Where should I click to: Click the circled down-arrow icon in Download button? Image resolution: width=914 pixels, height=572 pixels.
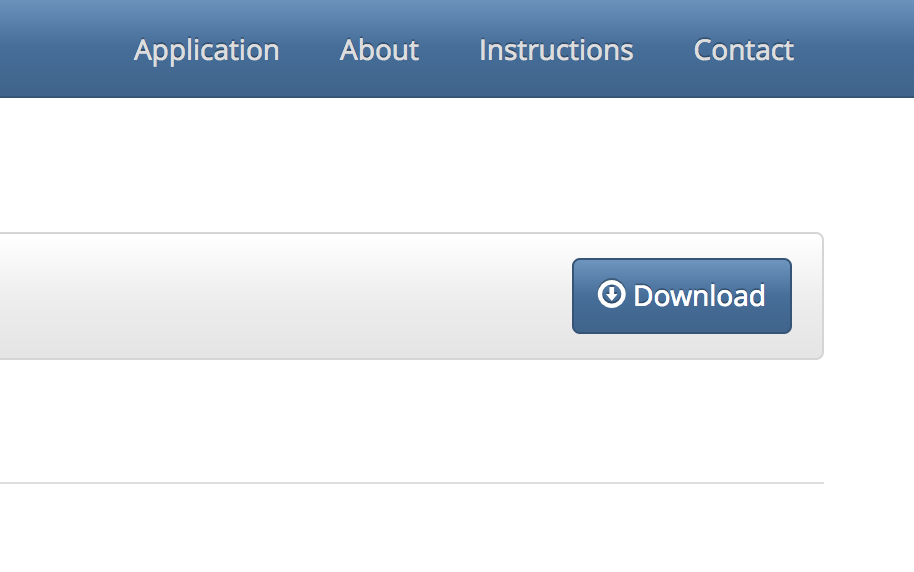point(611,294)
